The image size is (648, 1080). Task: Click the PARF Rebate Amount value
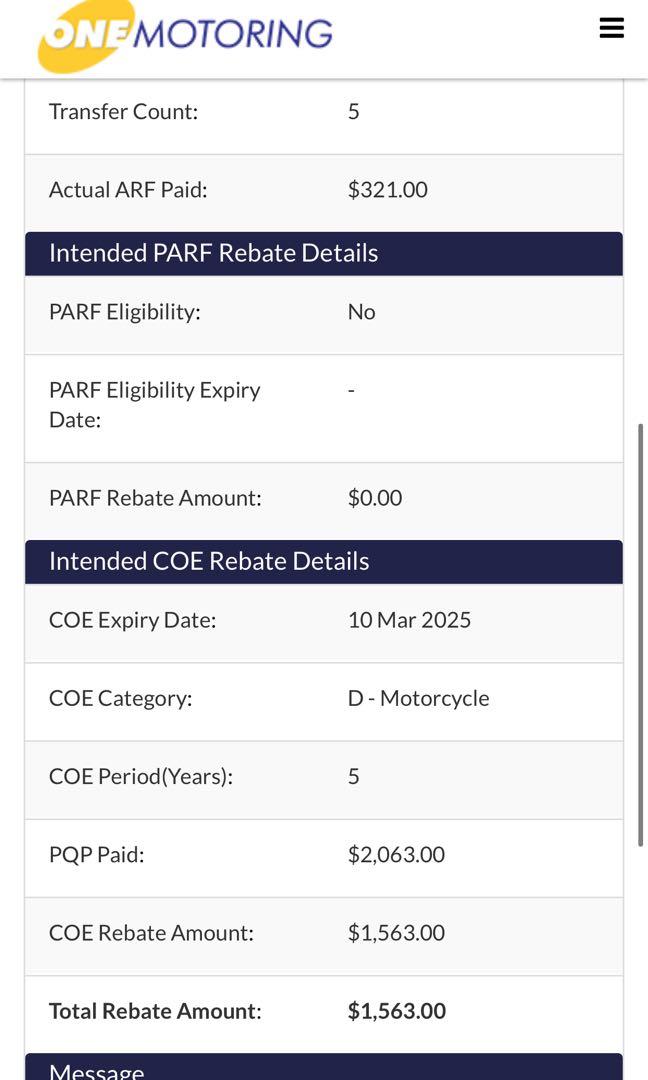[x=376, y=497]
